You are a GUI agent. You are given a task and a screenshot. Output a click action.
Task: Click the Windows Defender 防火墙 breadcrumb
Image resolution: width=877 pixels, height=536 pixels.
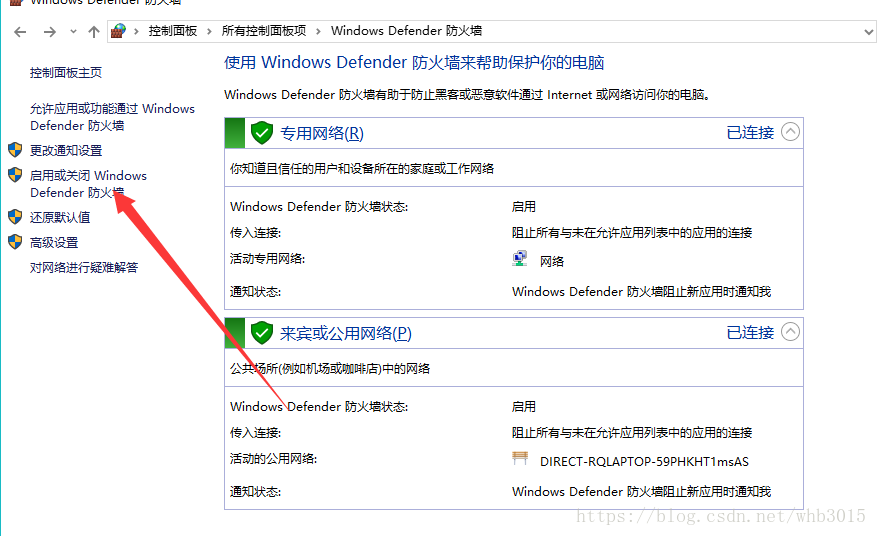tap(407, 31)
